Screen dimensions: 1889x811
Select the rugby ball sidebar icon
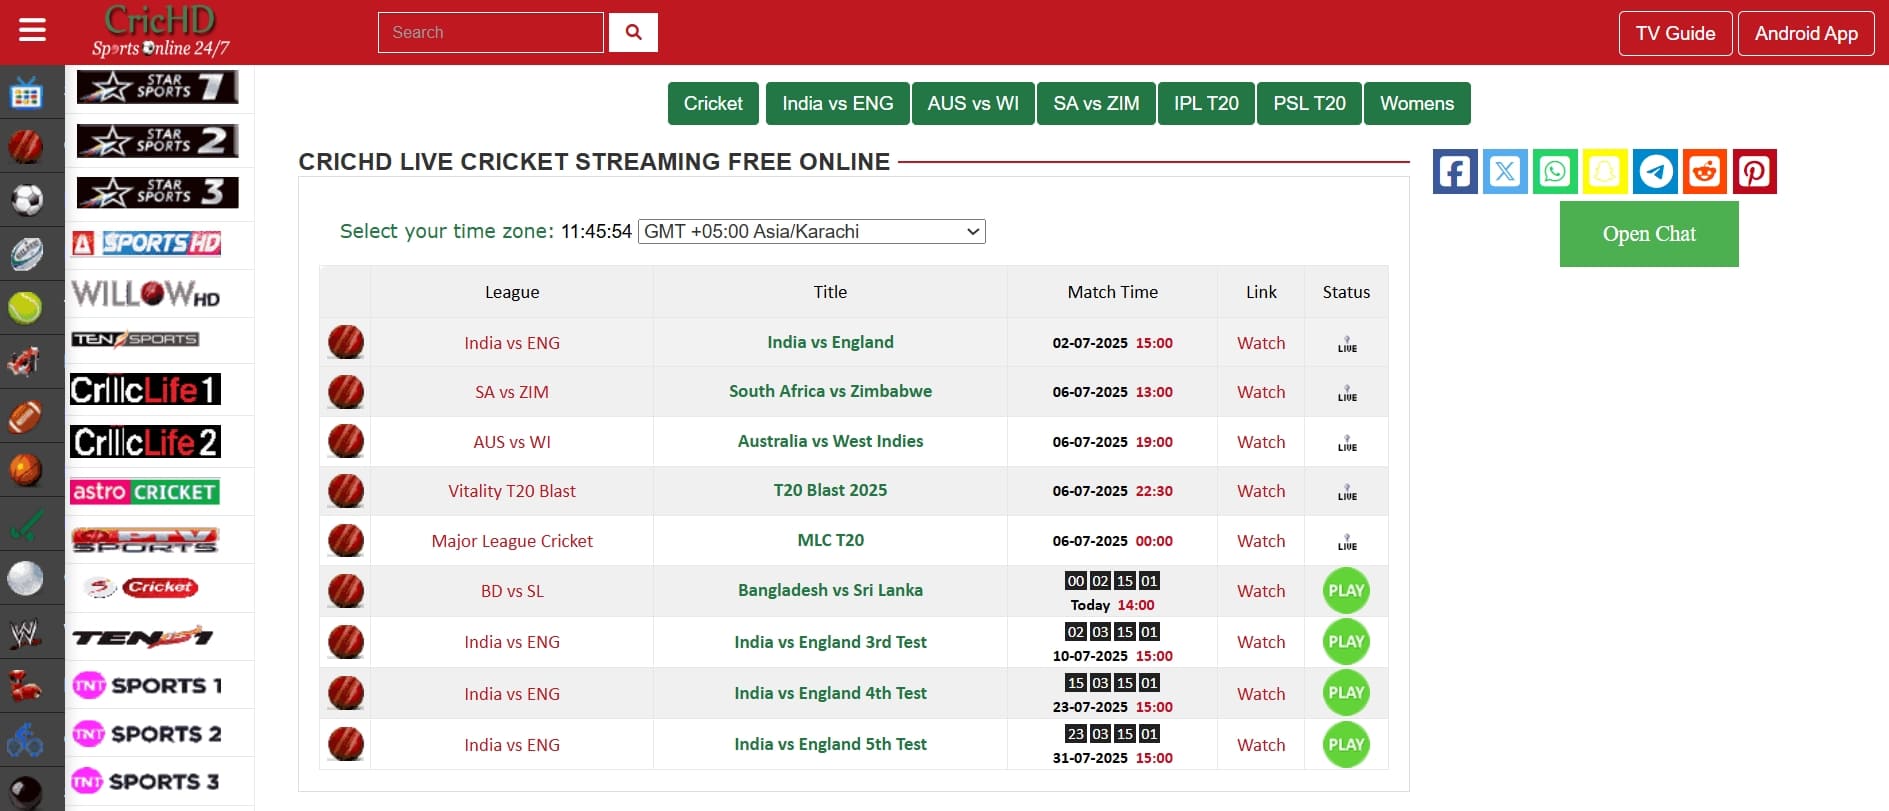[26, 254]
